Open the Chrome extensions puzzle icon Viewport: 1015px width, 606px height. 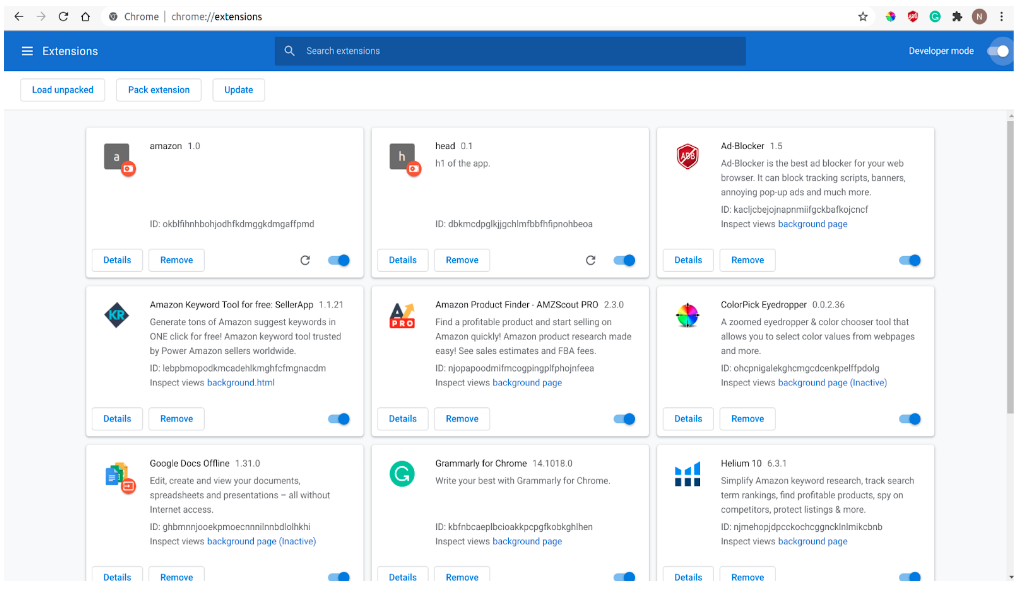pyautogui.click(x=957, y=17)
